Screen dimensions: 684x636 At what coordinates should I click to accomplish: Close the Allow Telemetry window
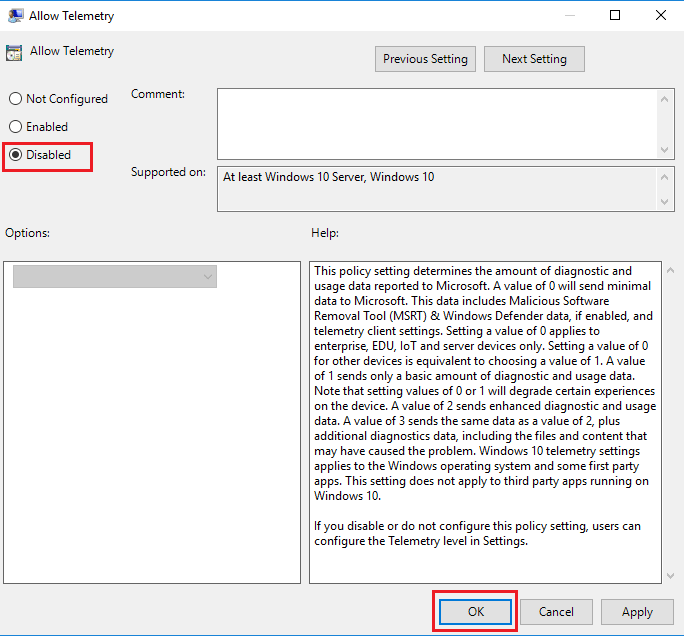661,15
